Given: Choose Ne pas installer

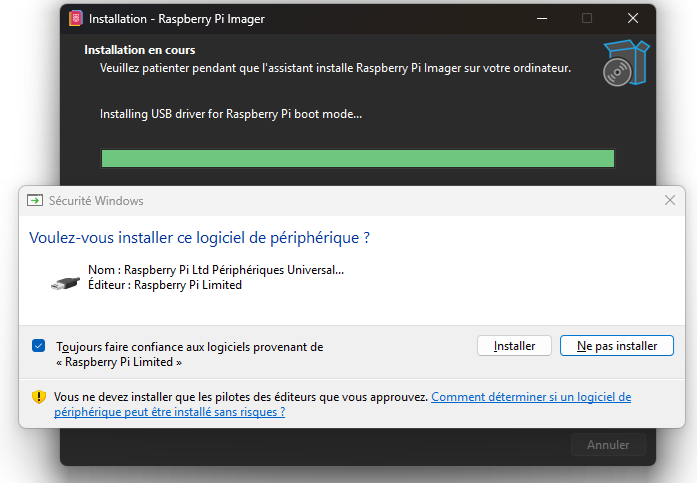Looking at the screenshot, I should pyautogui.click(x=617, y=346).
